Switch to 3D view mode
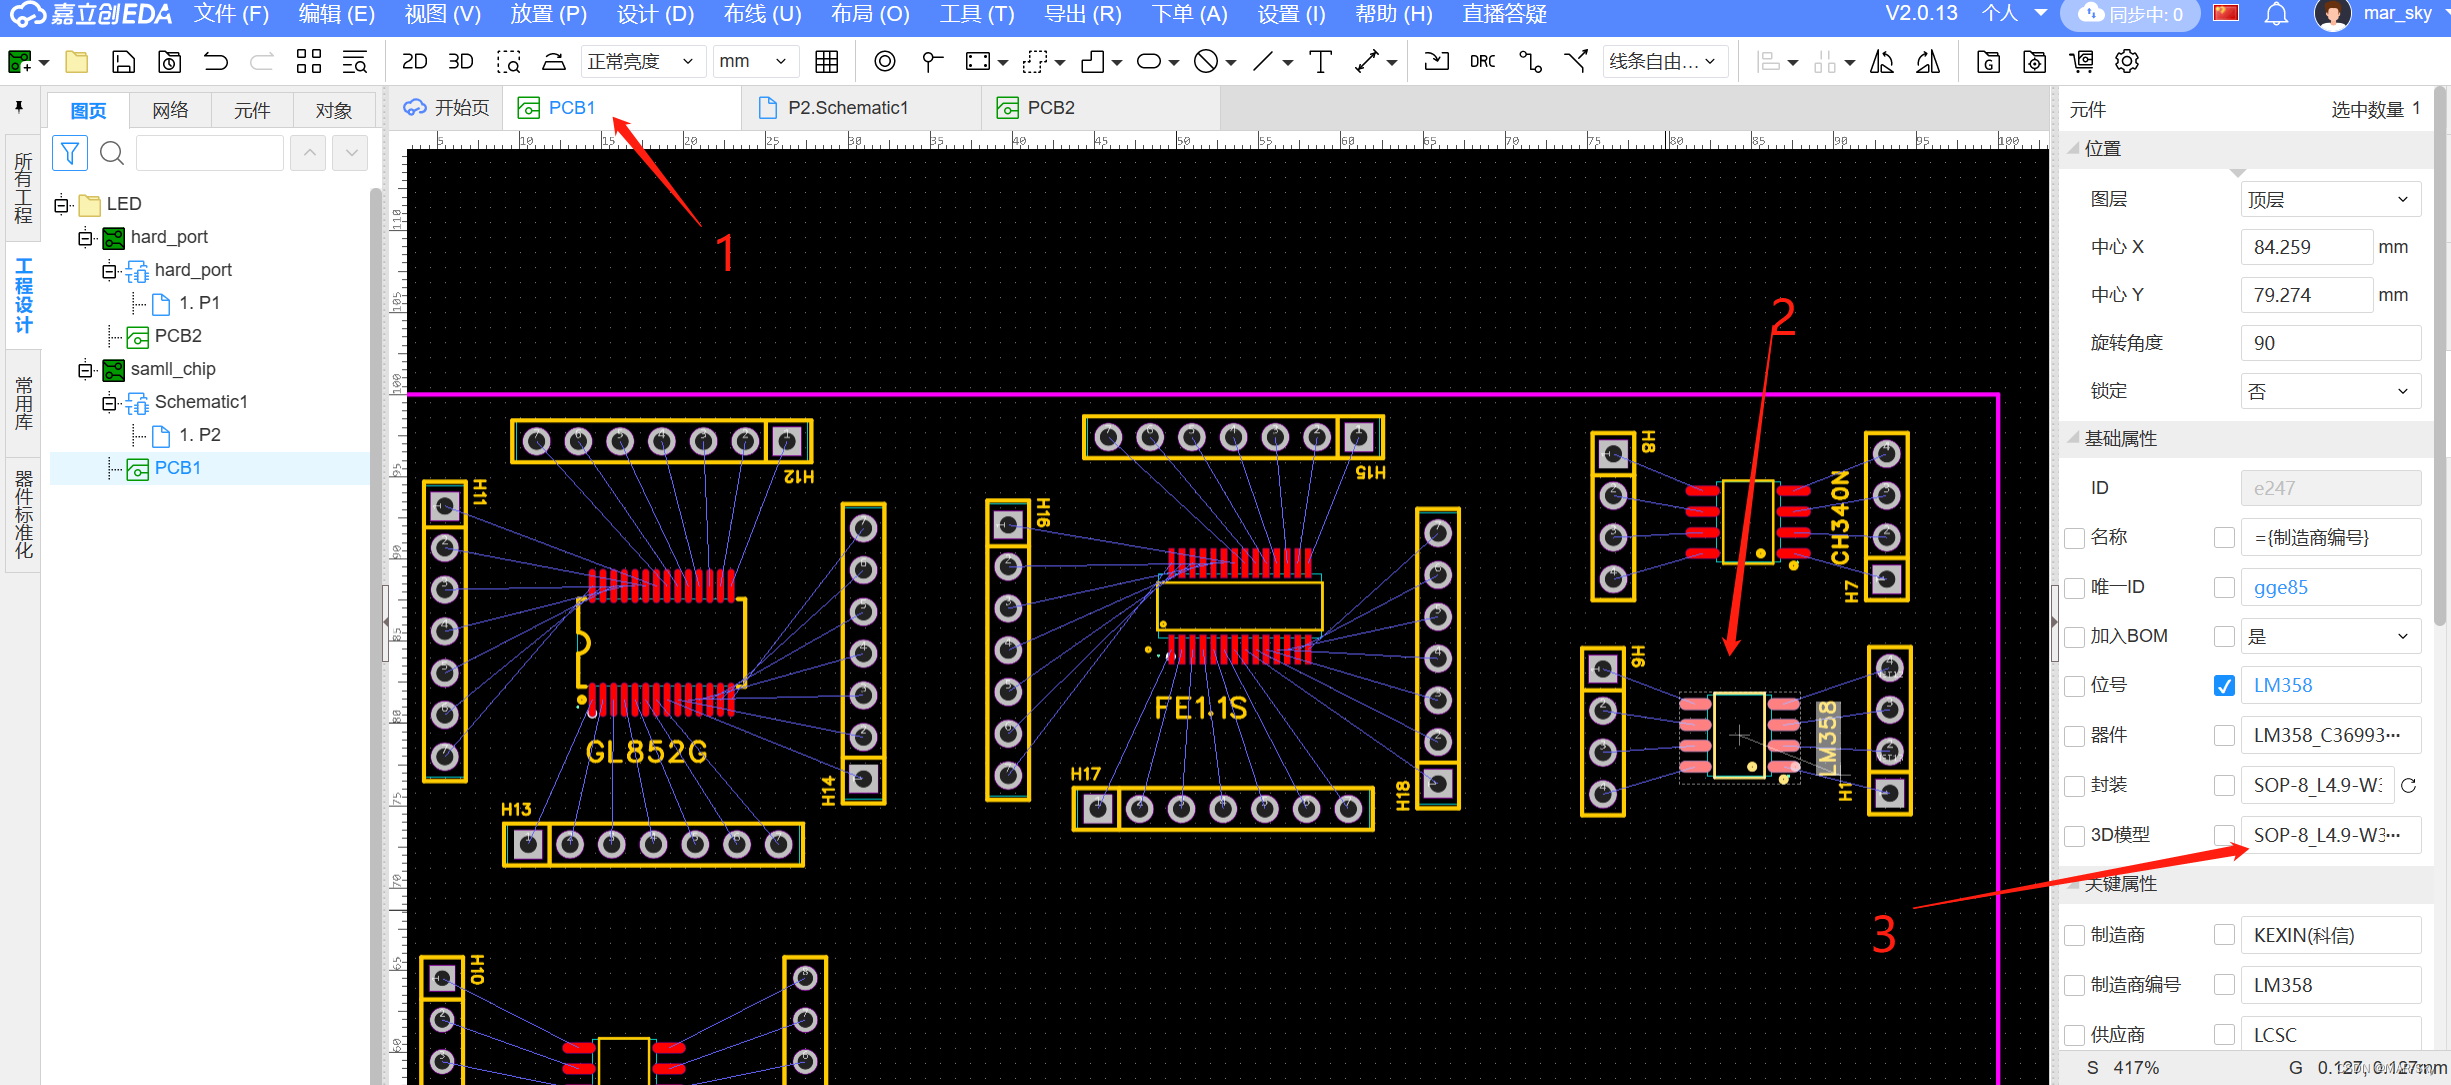 (x=460, y=62)
